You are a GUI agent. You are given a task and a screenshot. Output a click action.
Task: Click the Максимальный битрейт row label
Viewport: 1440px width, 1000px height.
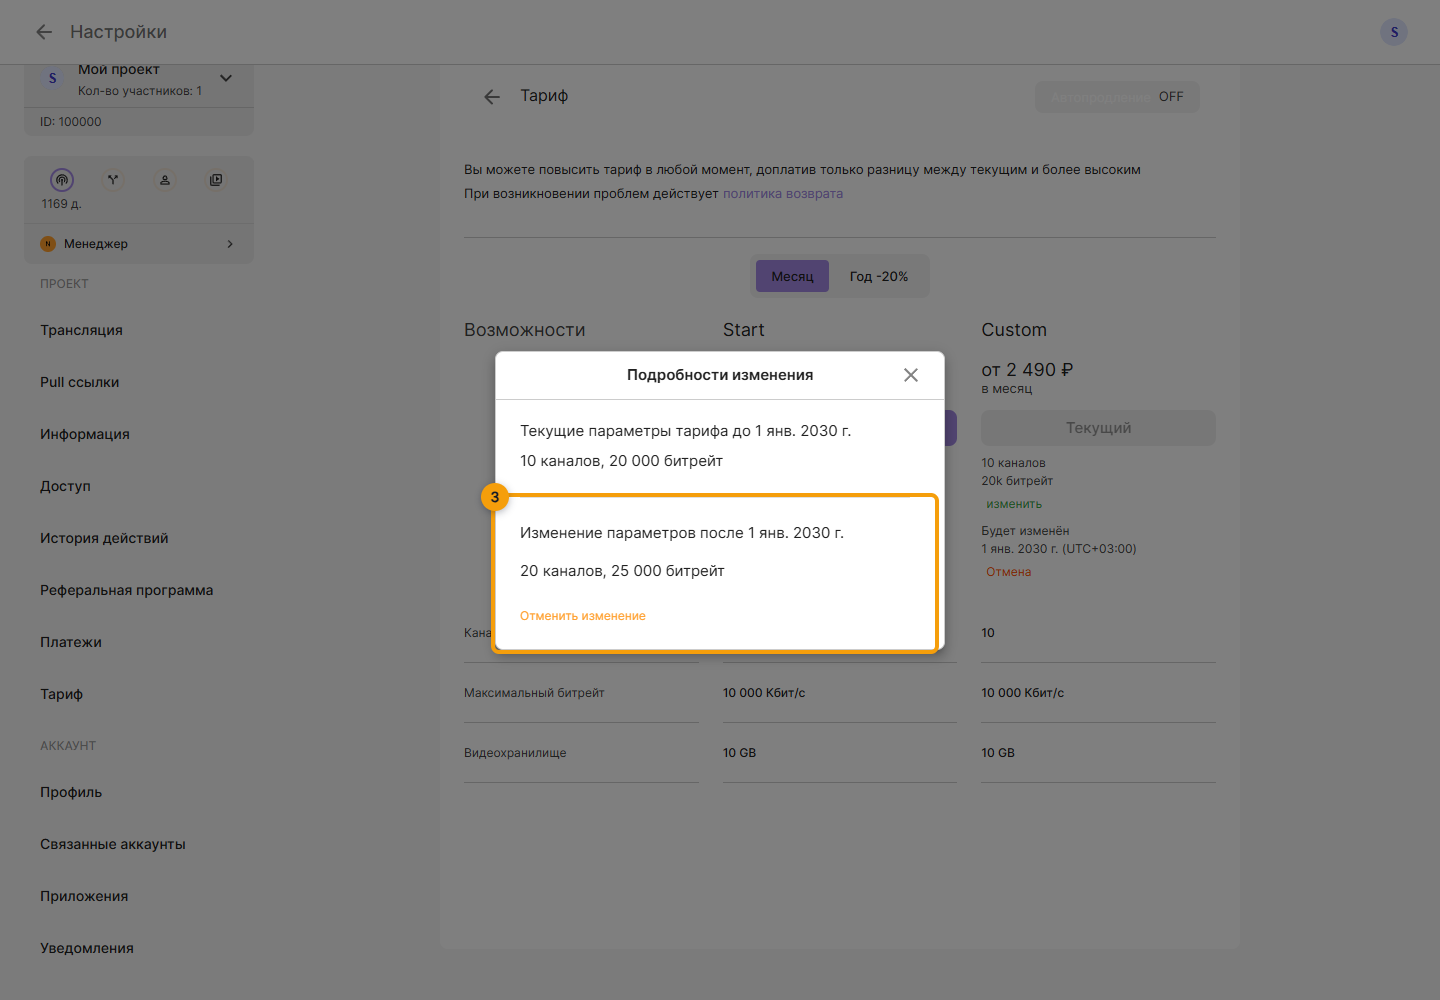(x=534, y=693)
